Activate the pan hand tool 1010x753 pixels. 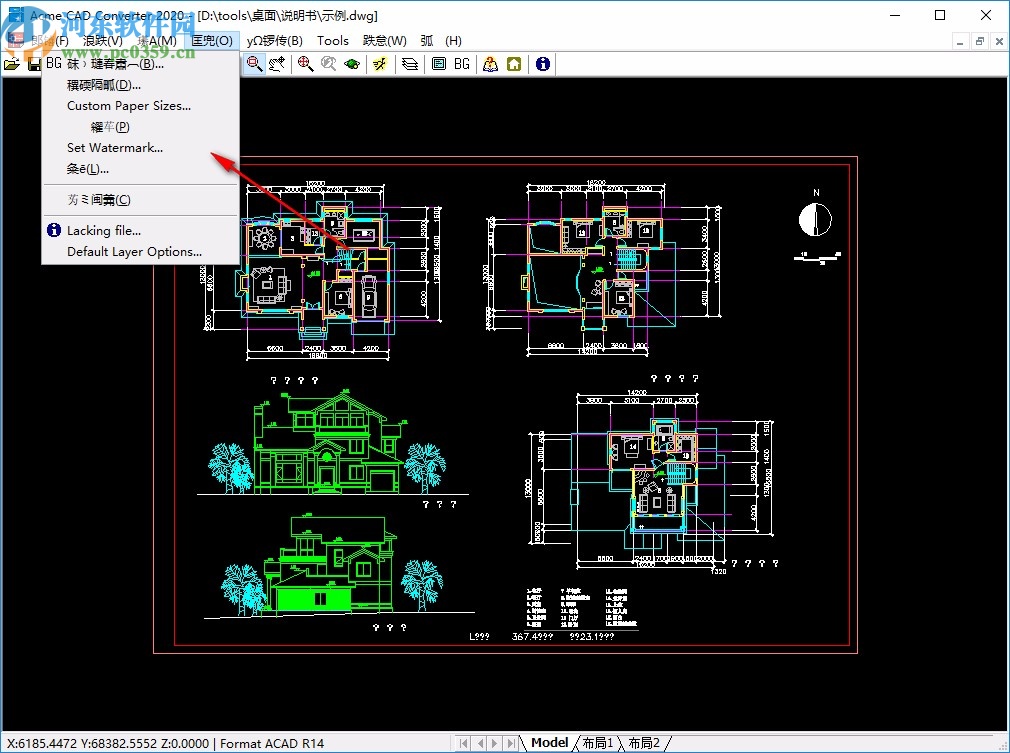(277, 64)
